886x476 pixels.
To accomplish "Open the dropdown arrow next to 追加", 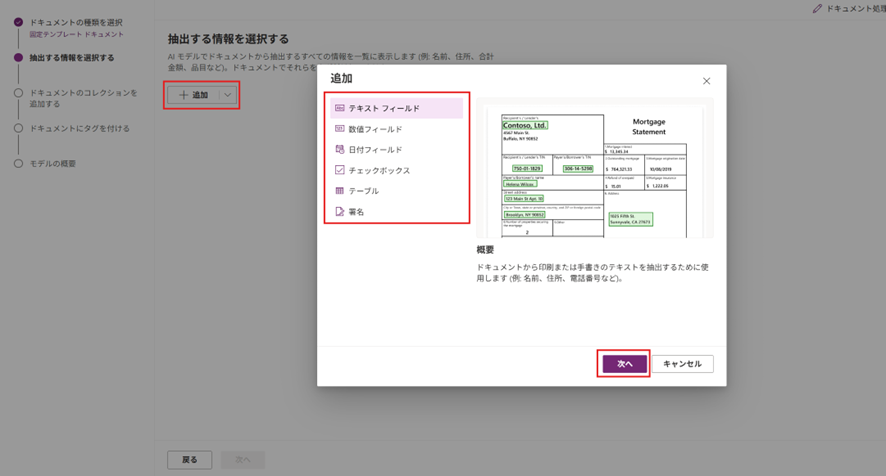I will point(227,95).
